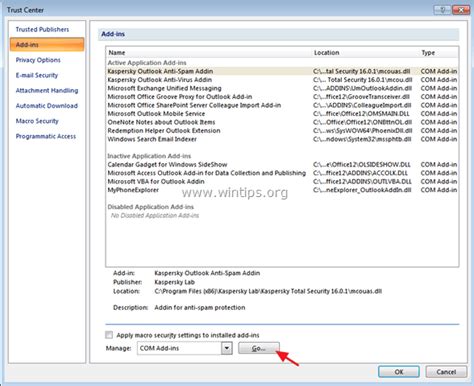
Task: Click Kaspersky Lab publisher text
Action: click(x=174, y=282)
